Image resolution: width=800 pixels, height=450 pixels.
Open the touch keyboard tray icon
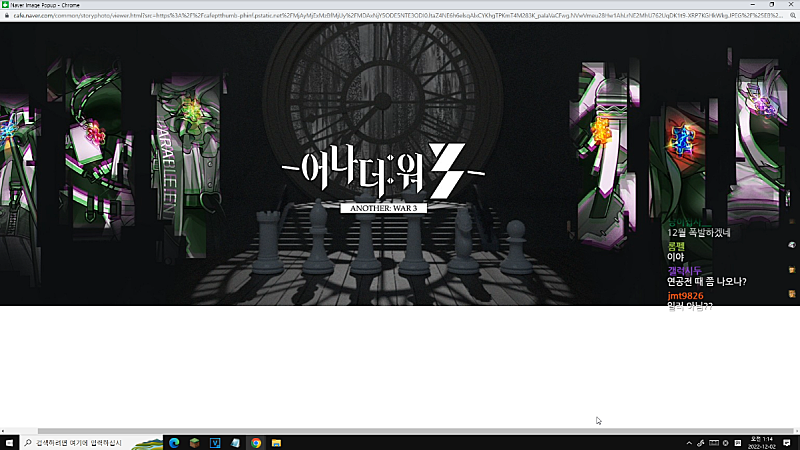tap(714, 443)
